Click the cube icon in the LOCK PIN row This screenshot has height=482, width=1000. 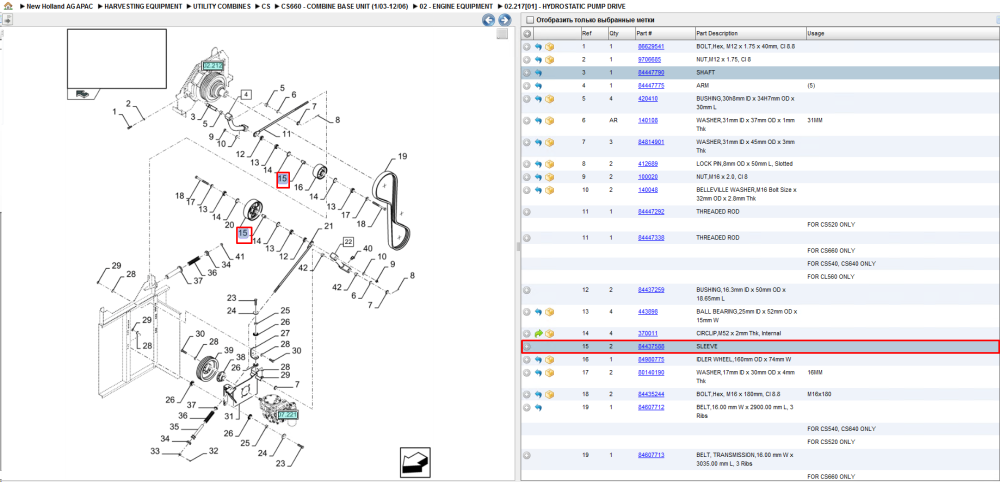click(549, 164)
